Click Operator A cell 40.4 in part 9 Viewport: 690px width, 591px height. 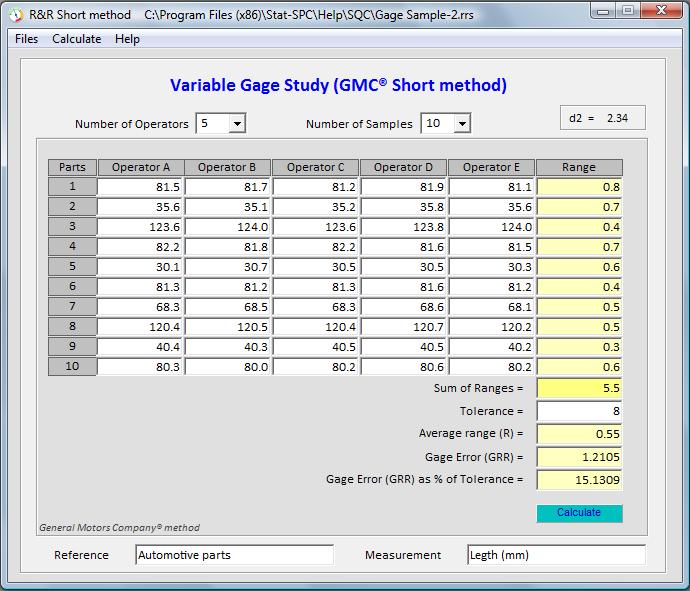[x=140, y=347]
